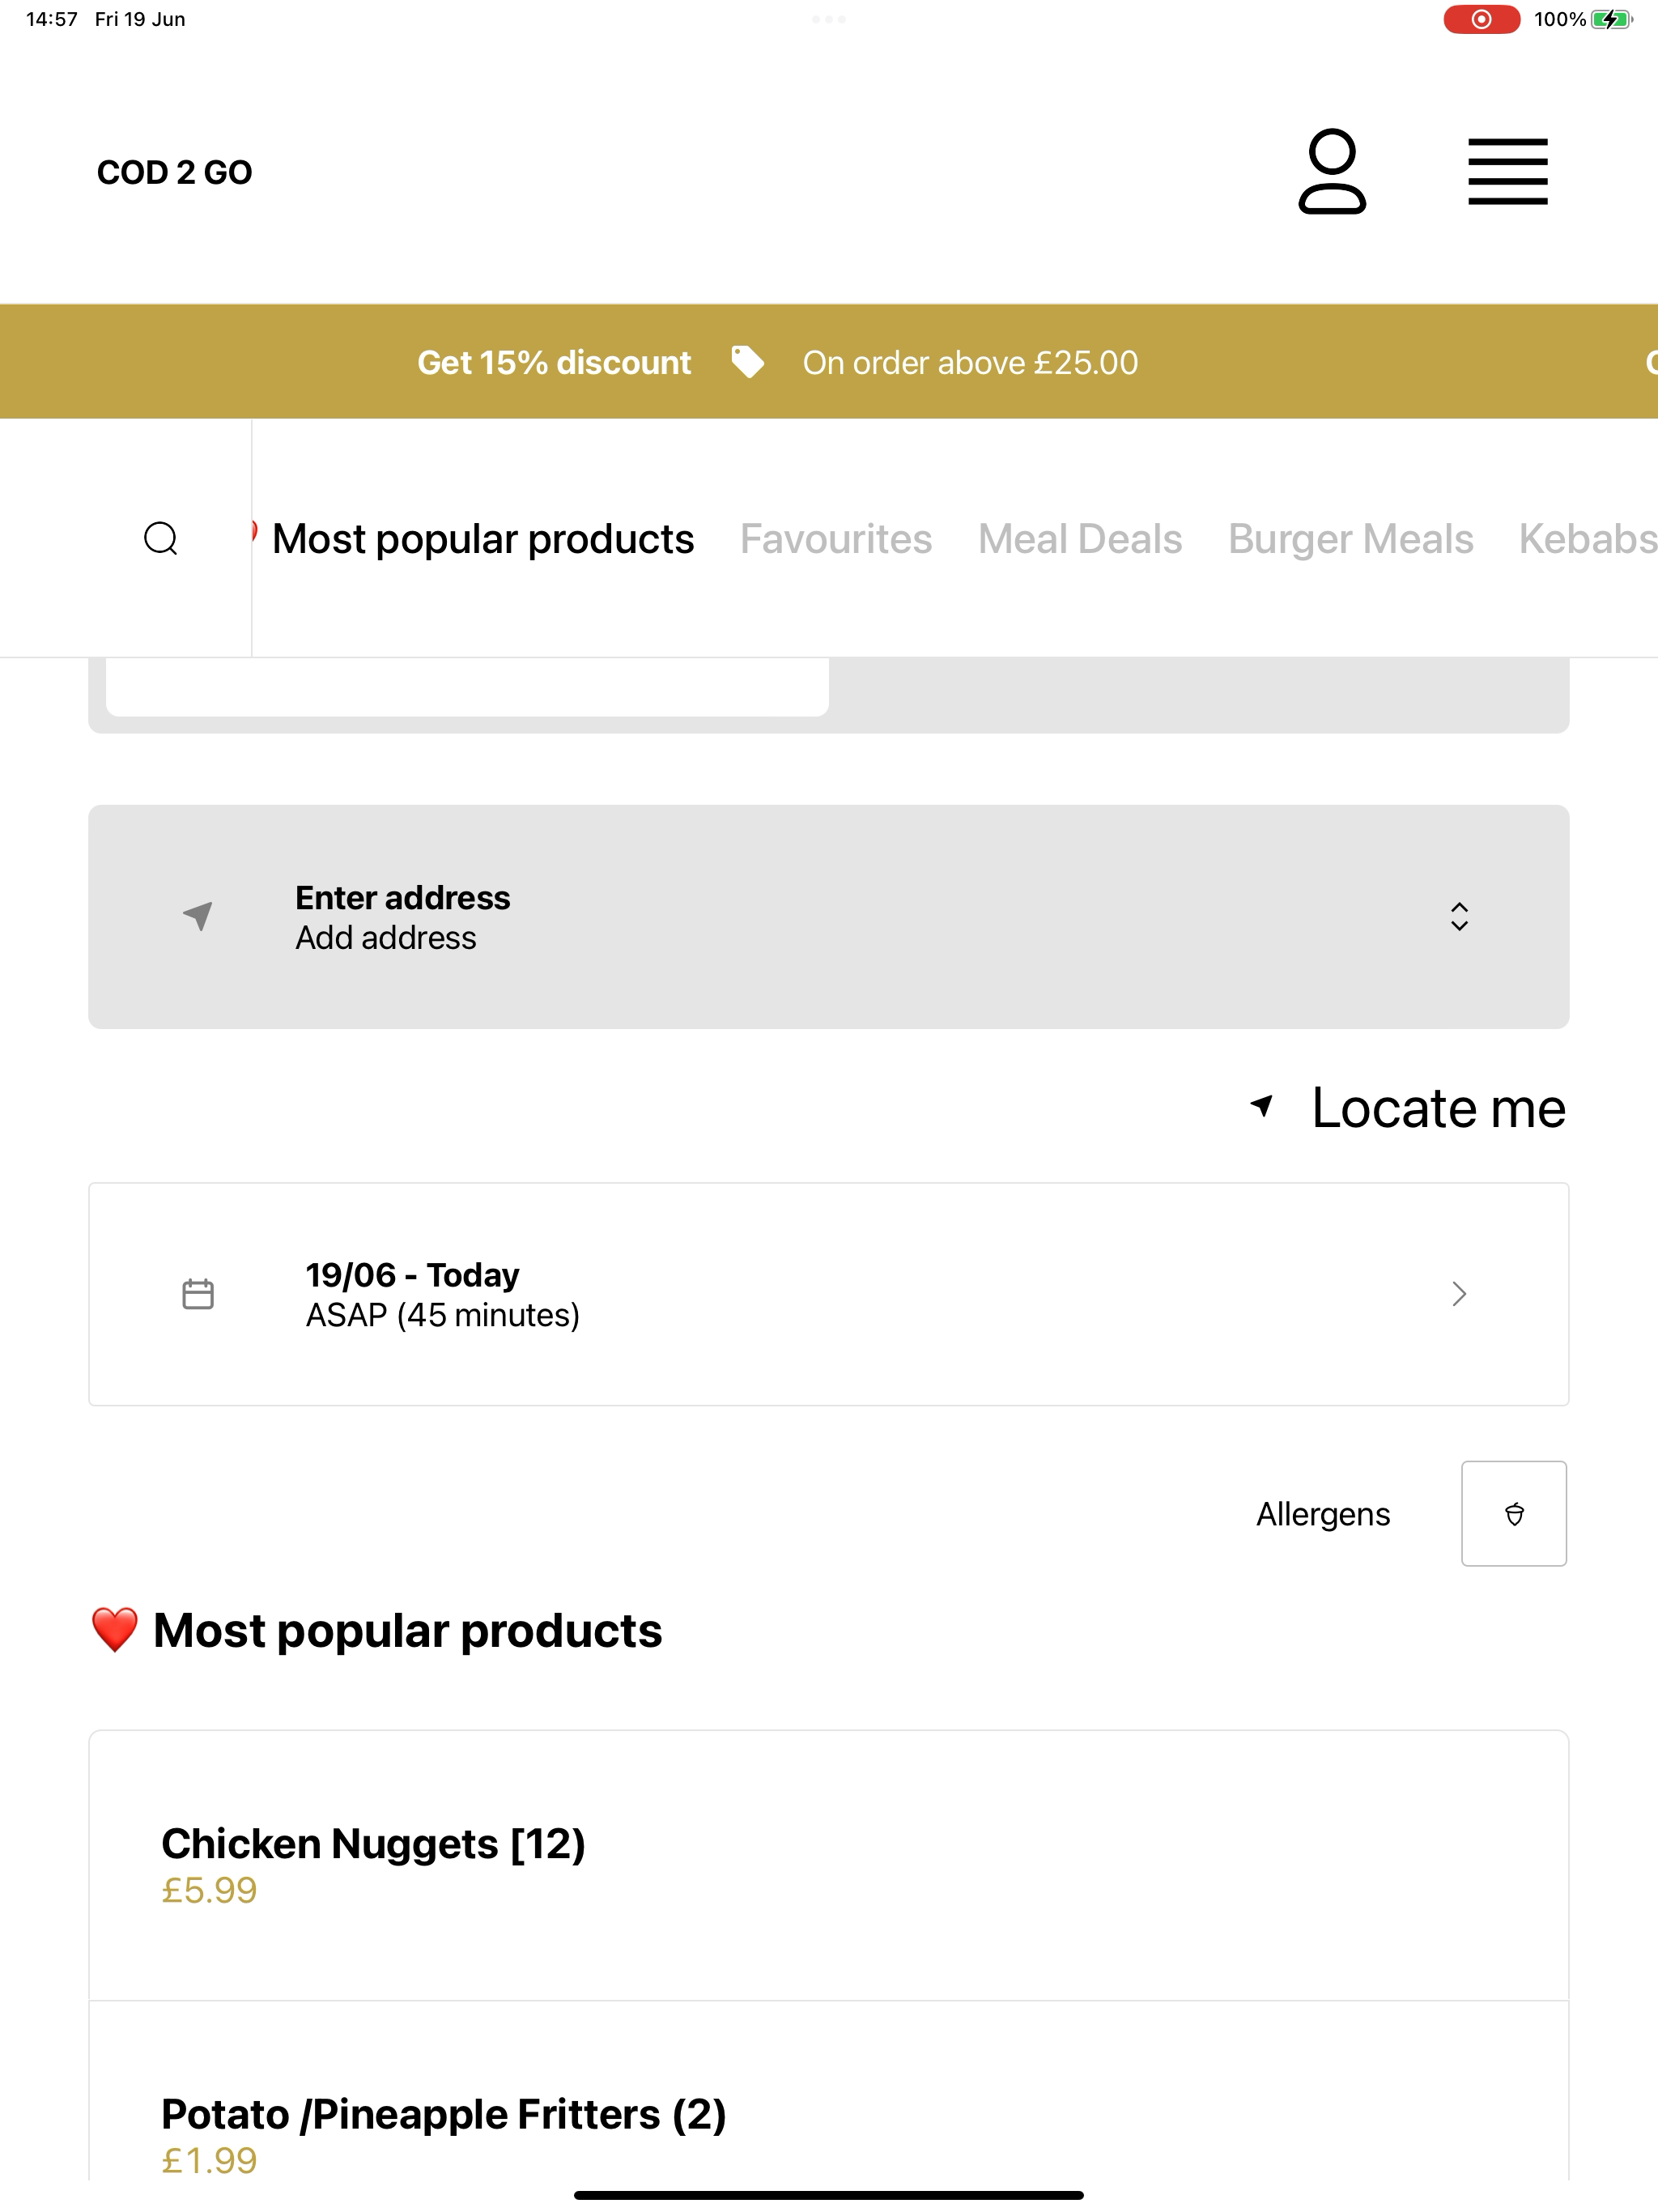
Task: Open the hamburger menu
Action: (x=1507, y=172)
